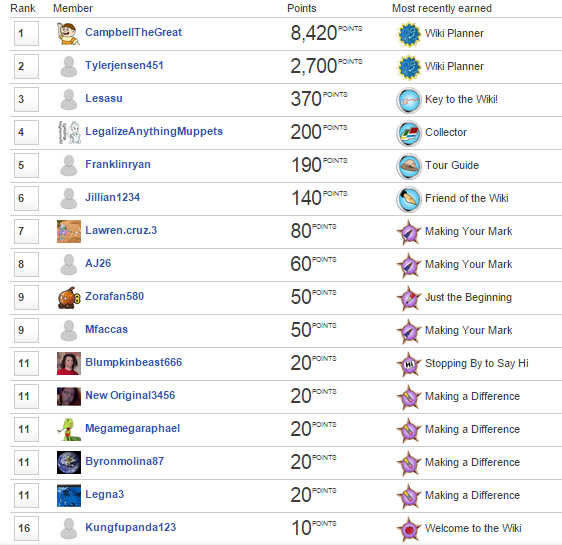The width and height of the screenshot is (562, 545).
Task: Click the Stopping By to Say Hi badge icon
Action: coord(409,364)
